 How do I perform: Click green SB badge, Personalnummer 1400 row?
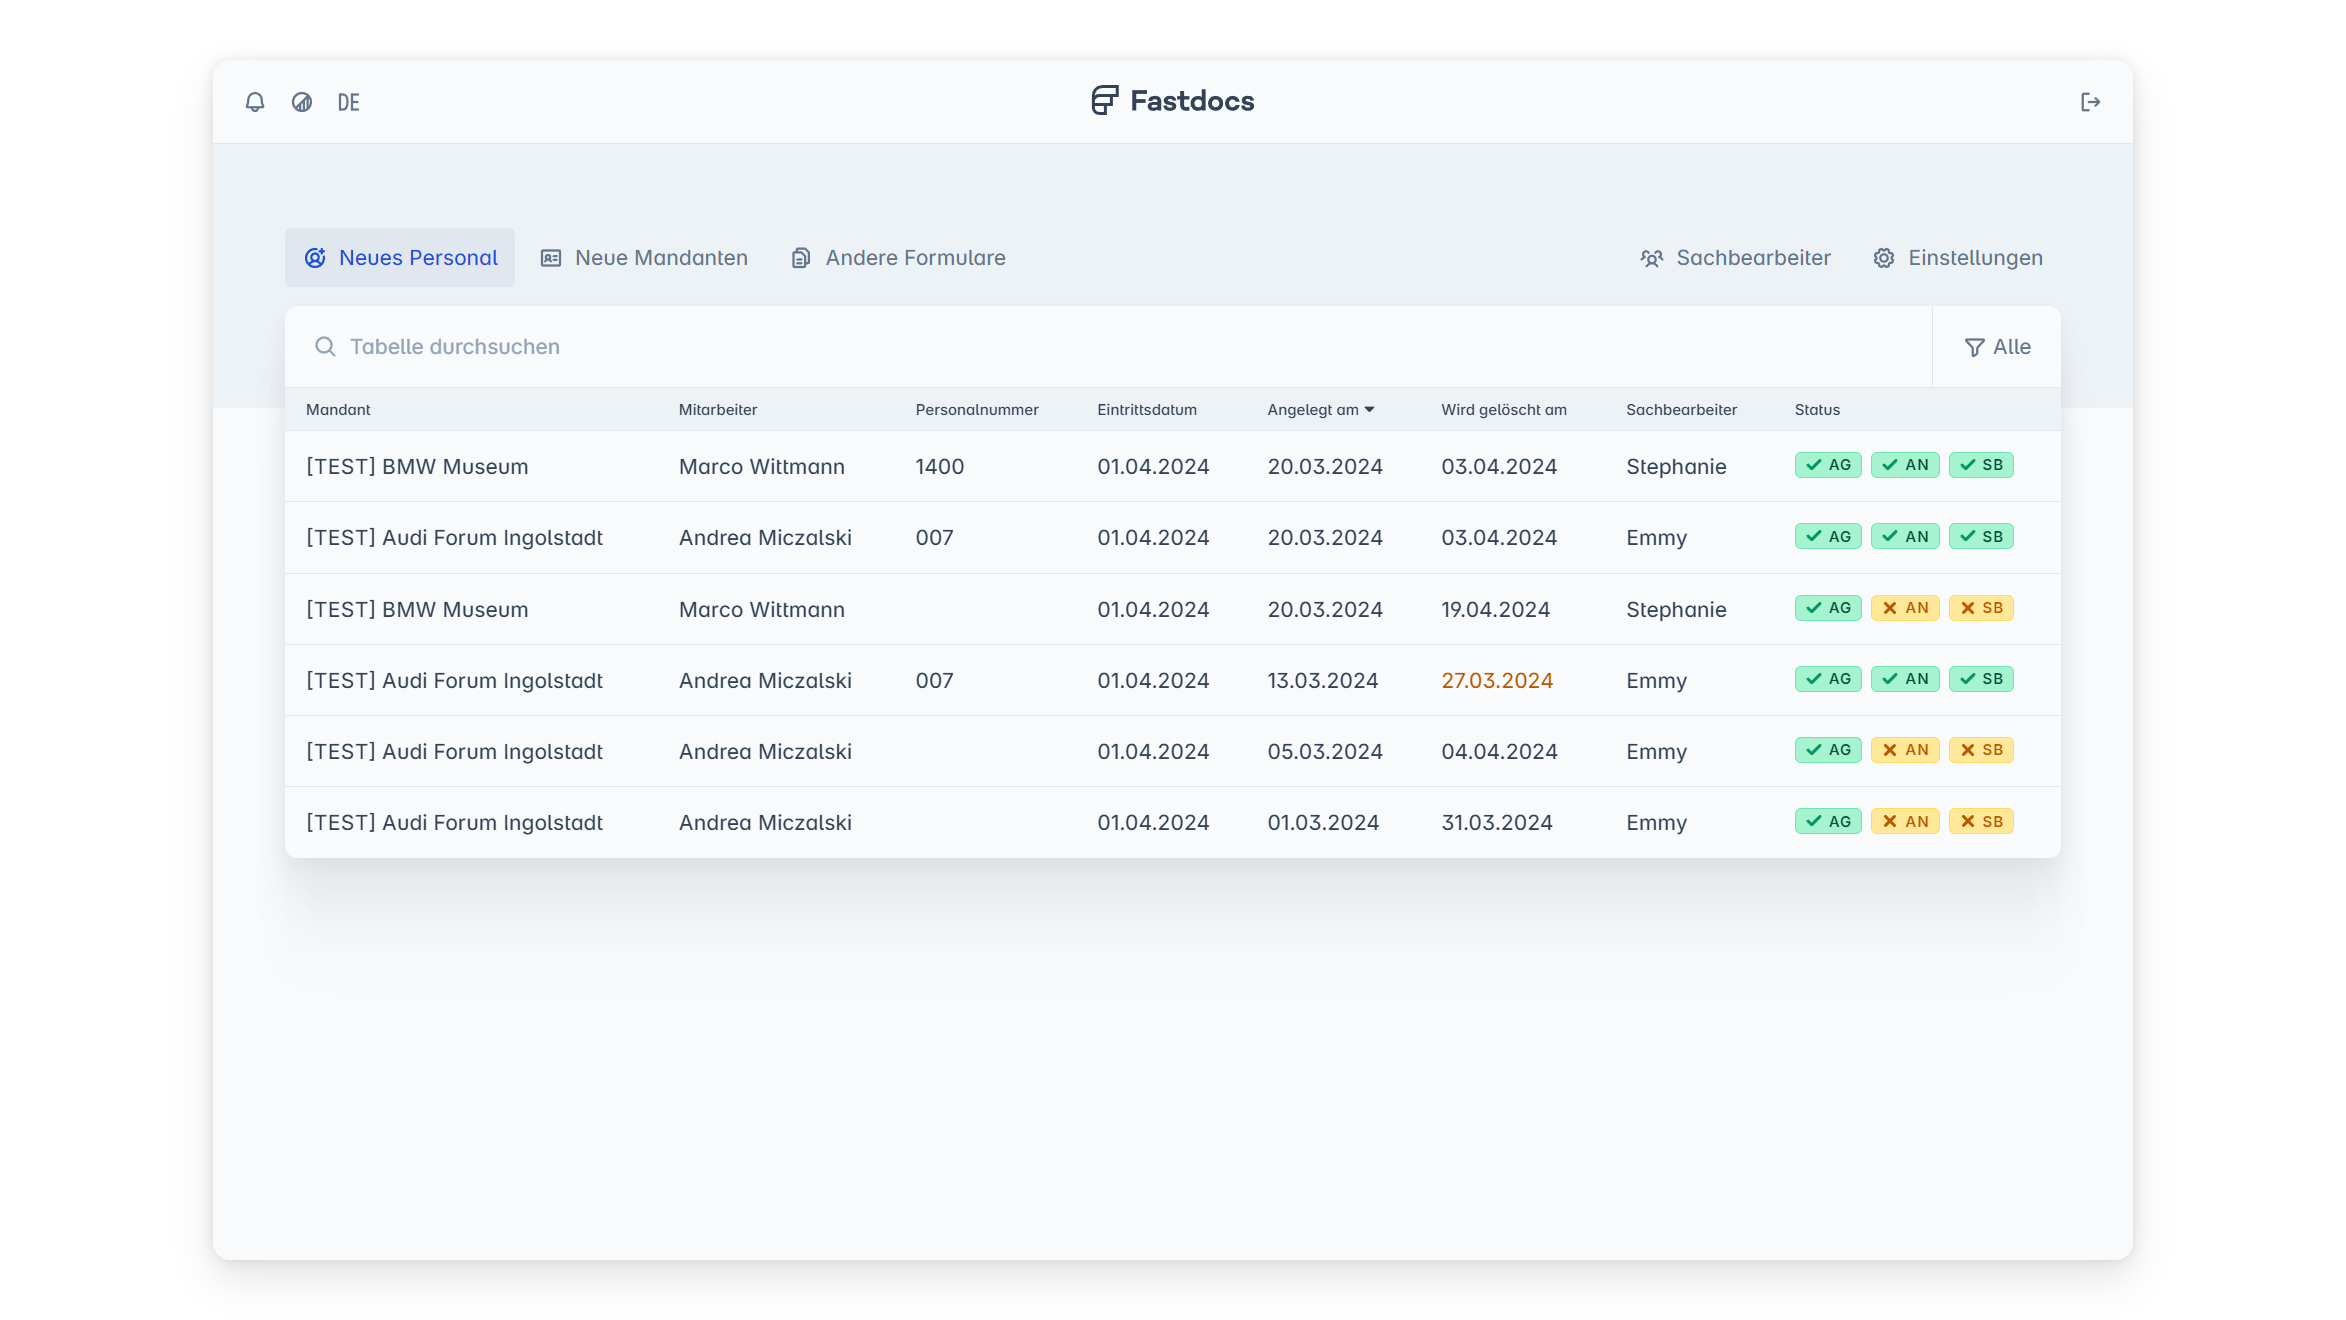tap(1981, 465)
